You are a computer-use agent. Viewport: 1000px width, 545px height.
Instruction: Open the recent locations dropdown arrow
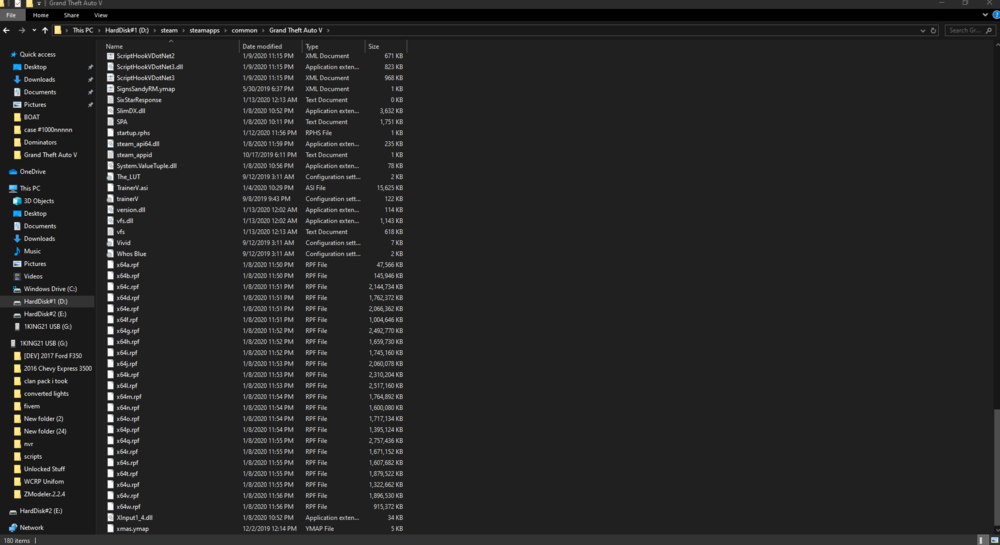[x=34, y=30]
